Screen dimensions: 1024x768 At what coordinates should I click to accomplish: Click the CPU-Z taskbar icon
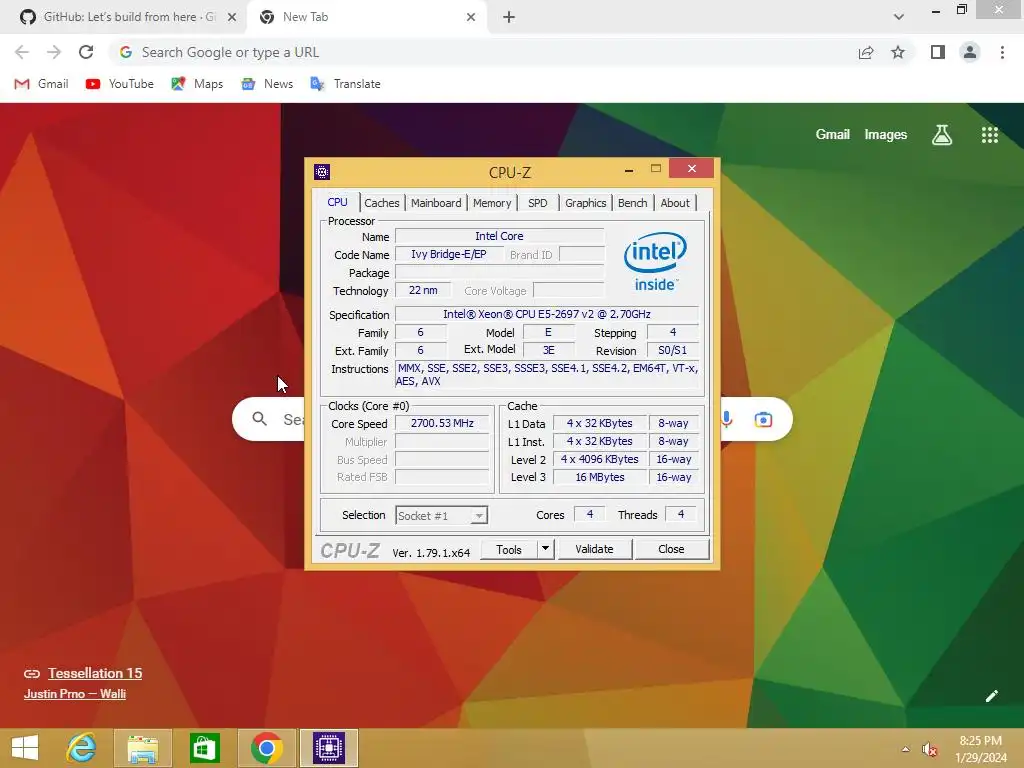pyautogui.click(x=329, y=748)
